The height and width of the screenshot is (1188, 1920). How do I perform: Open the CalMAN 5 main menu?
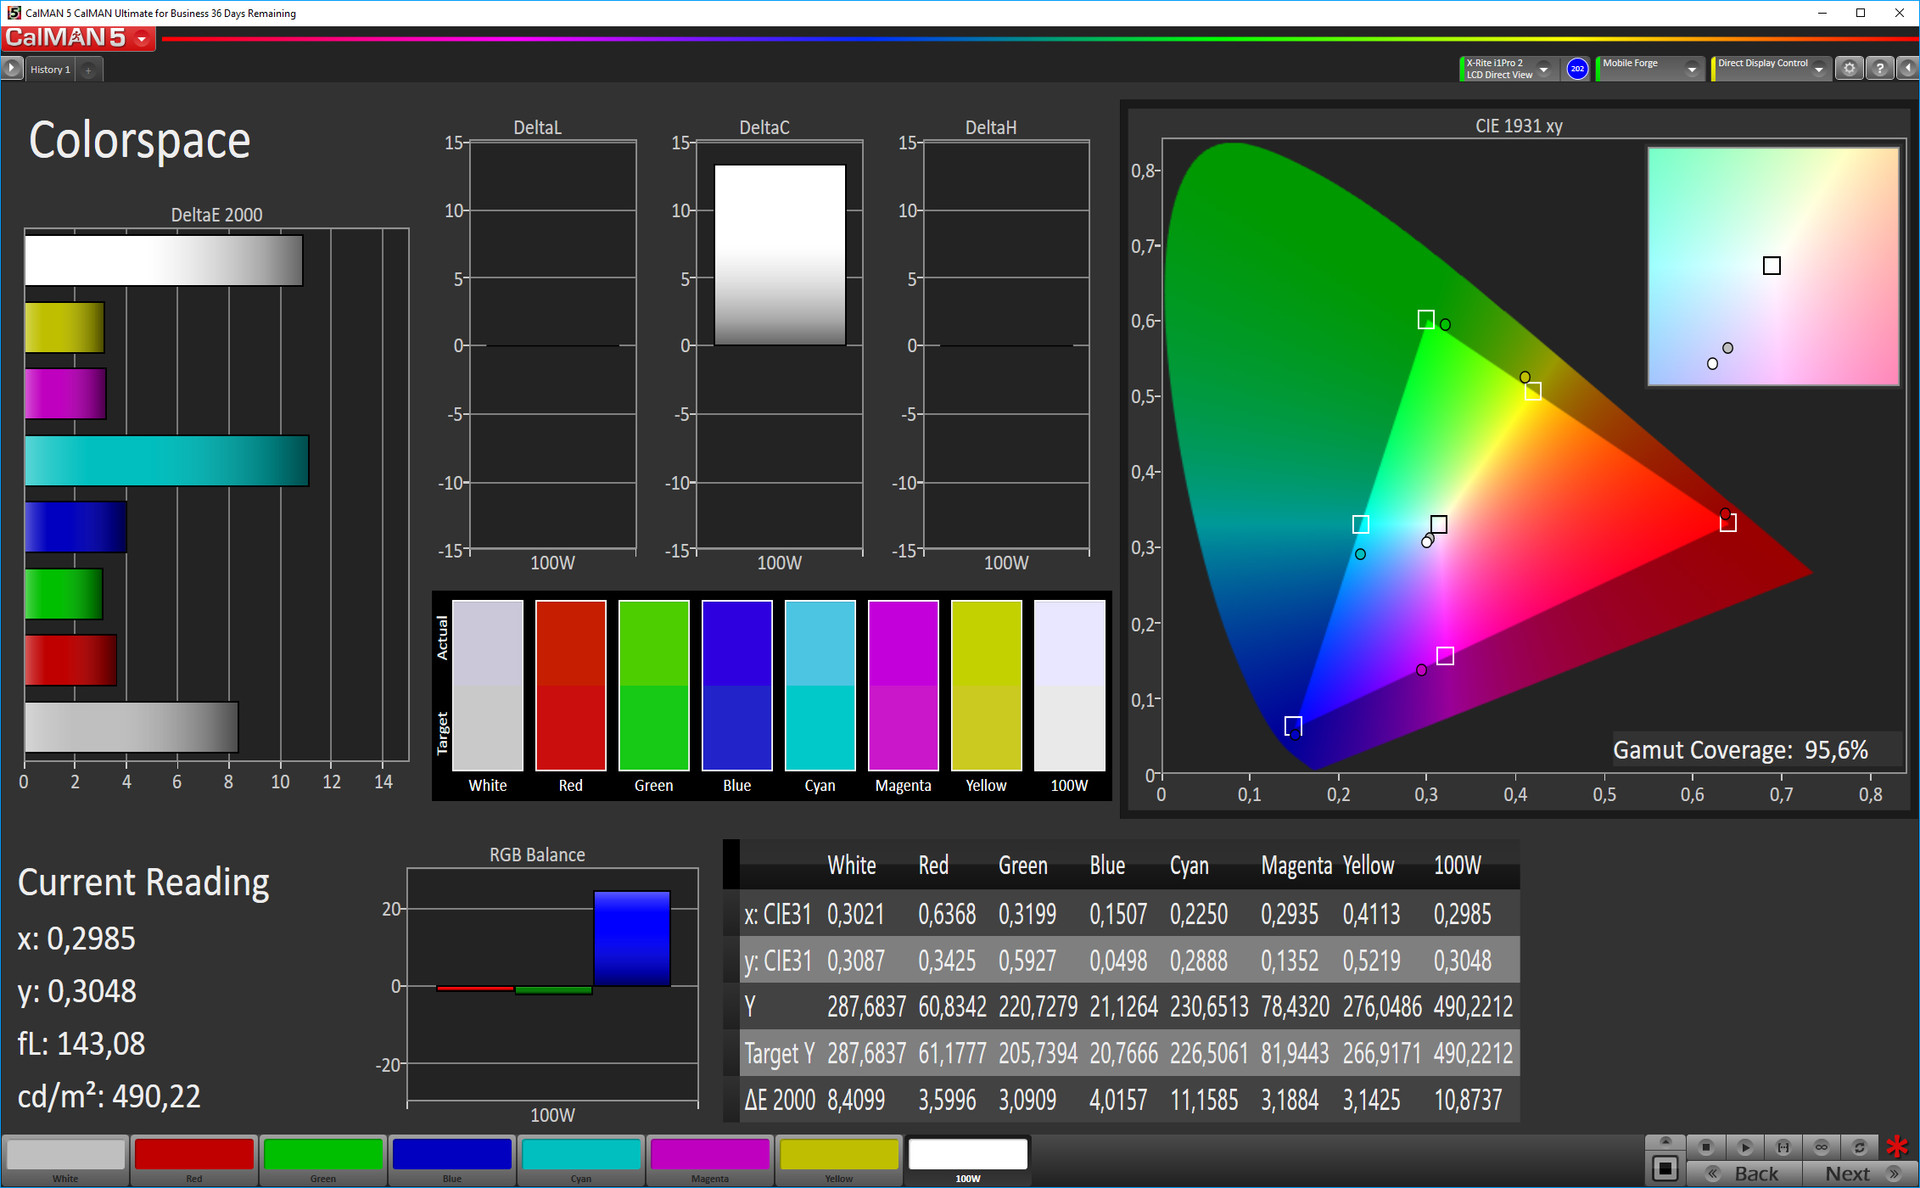point(78,38)
